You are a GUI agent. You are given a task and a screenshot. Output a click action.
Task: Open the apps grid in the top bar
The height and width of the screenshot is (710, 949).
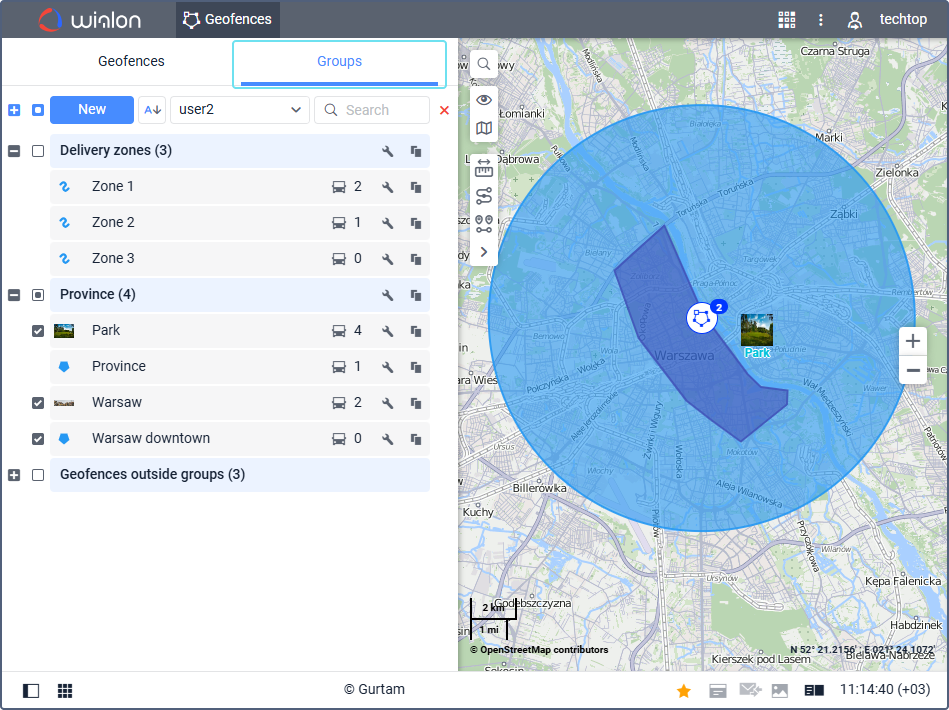click(786, 20)
